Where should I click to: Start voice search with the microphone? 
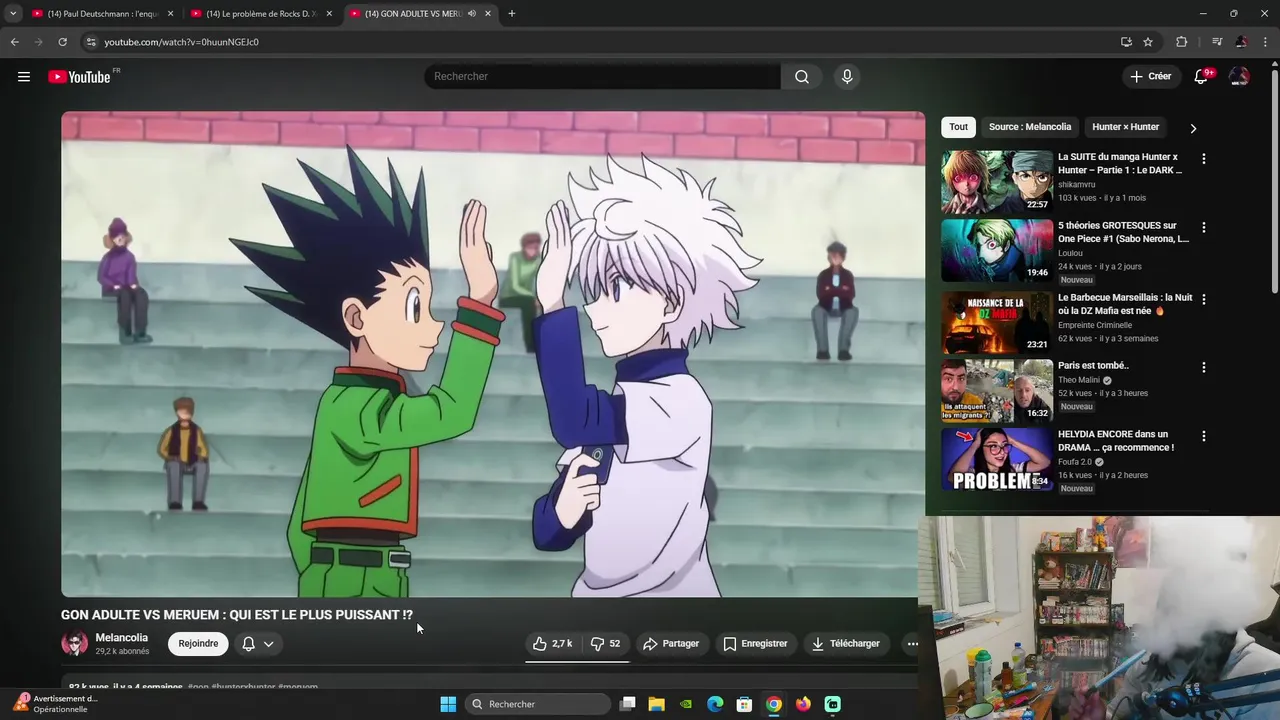[x=847, y=77]
